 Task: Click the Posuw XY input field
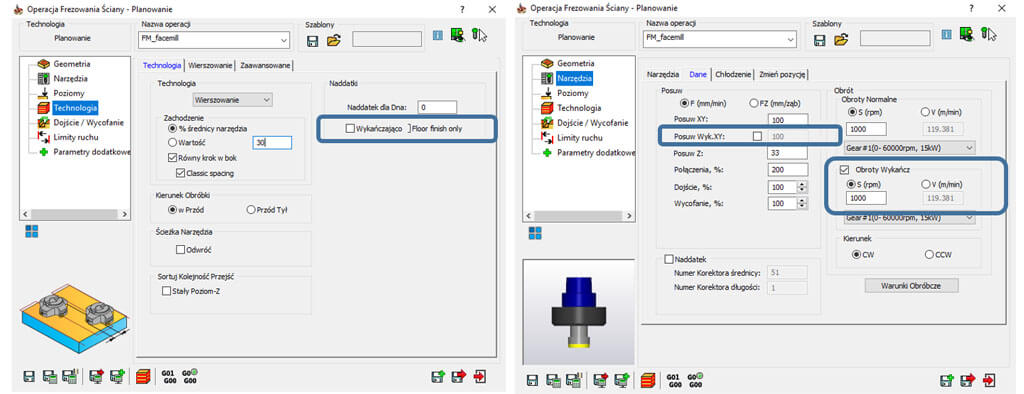coord(788,120)
